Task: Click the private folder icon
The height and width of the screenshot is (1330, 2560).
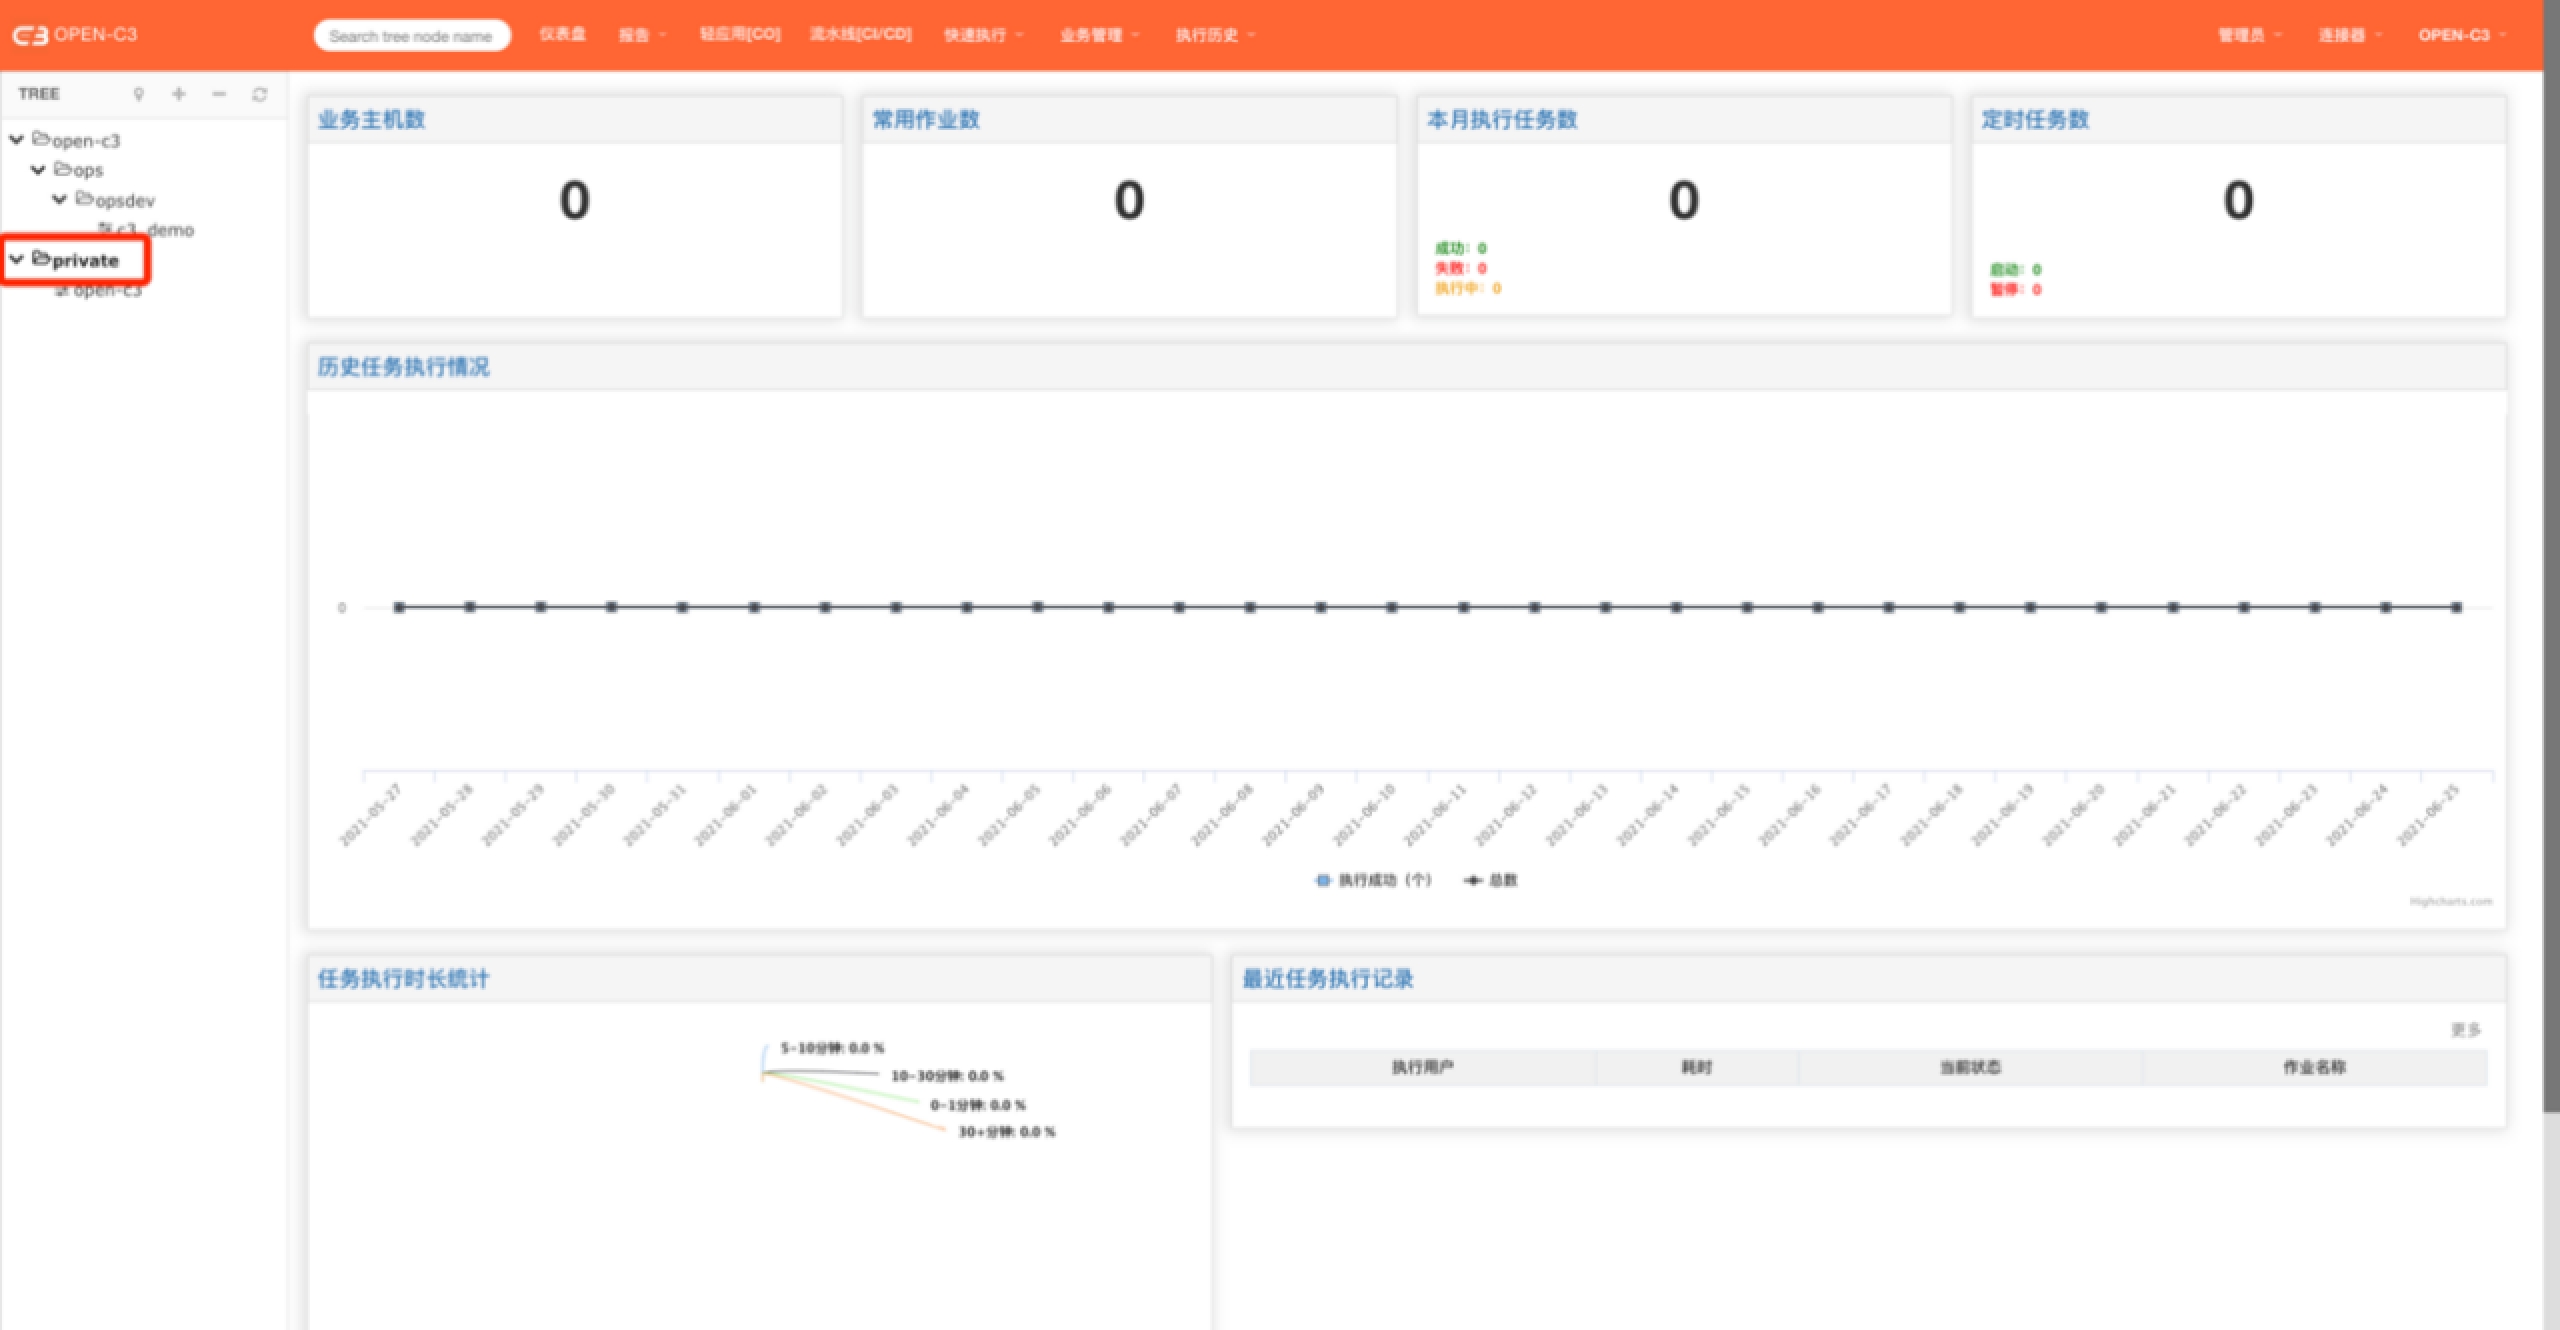Action: 41,259
